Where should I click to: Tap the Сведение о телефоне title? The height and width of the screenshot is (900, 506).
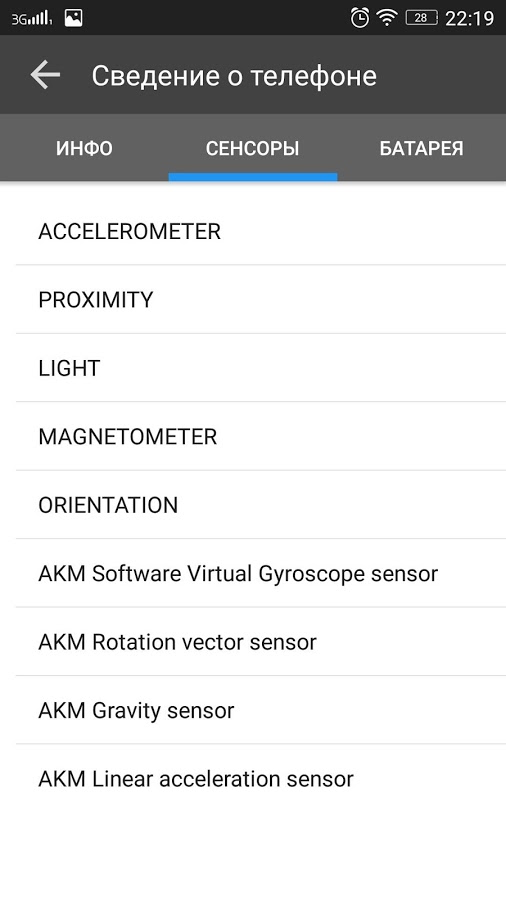[234, 76]
